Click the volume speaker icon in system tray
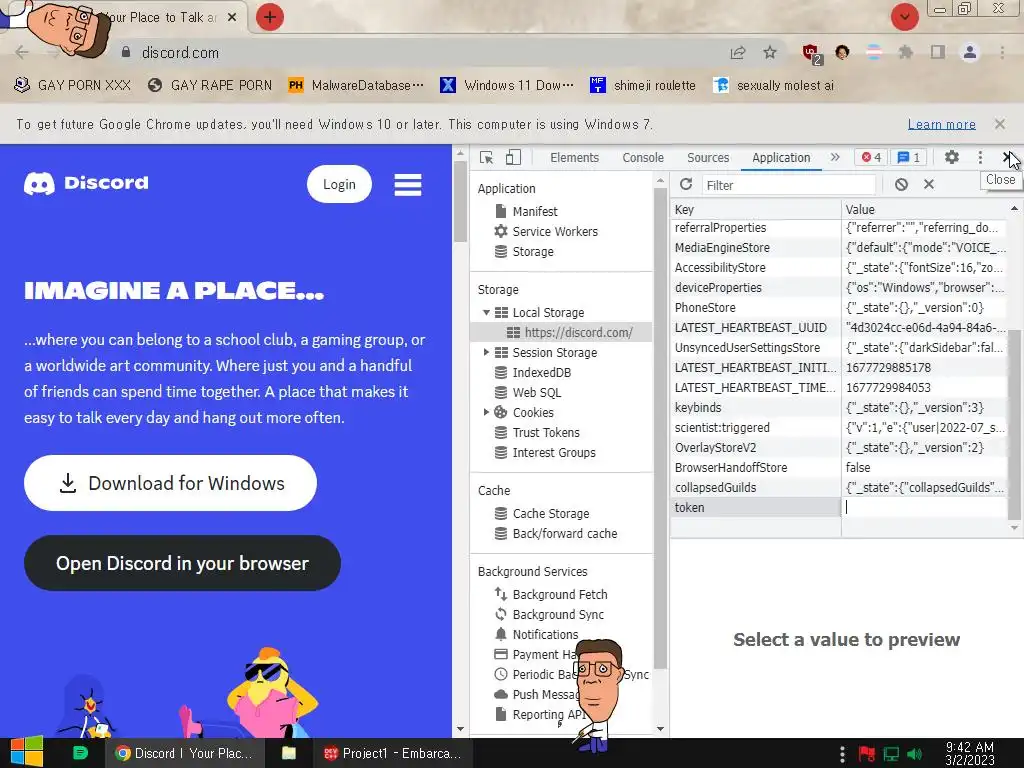Viewport: 1024px width, 768px height. pos(914,754)
